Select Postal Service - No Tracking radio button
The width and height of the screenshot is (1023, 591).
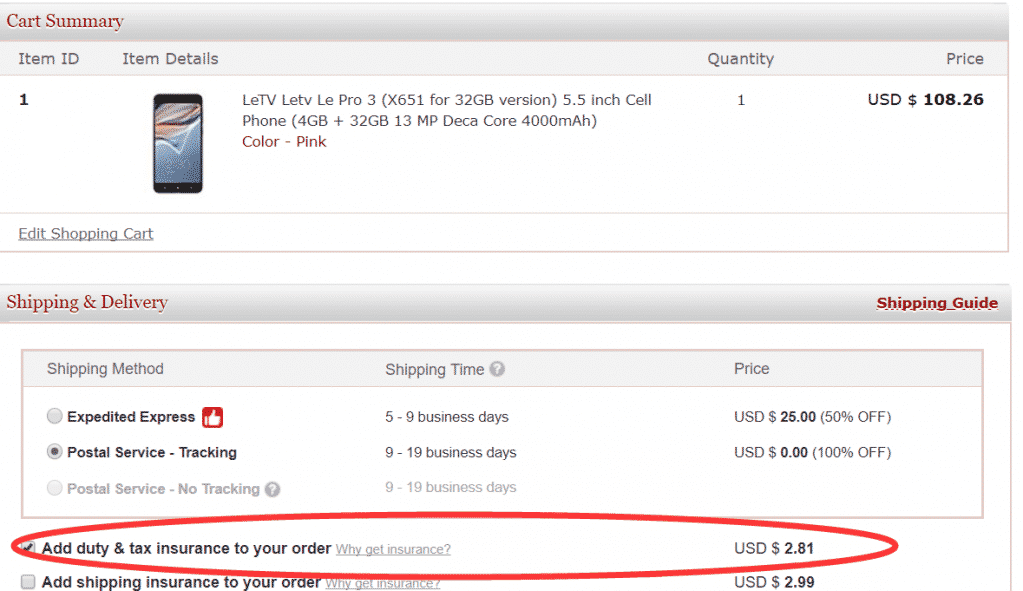(x=55, y=489)
